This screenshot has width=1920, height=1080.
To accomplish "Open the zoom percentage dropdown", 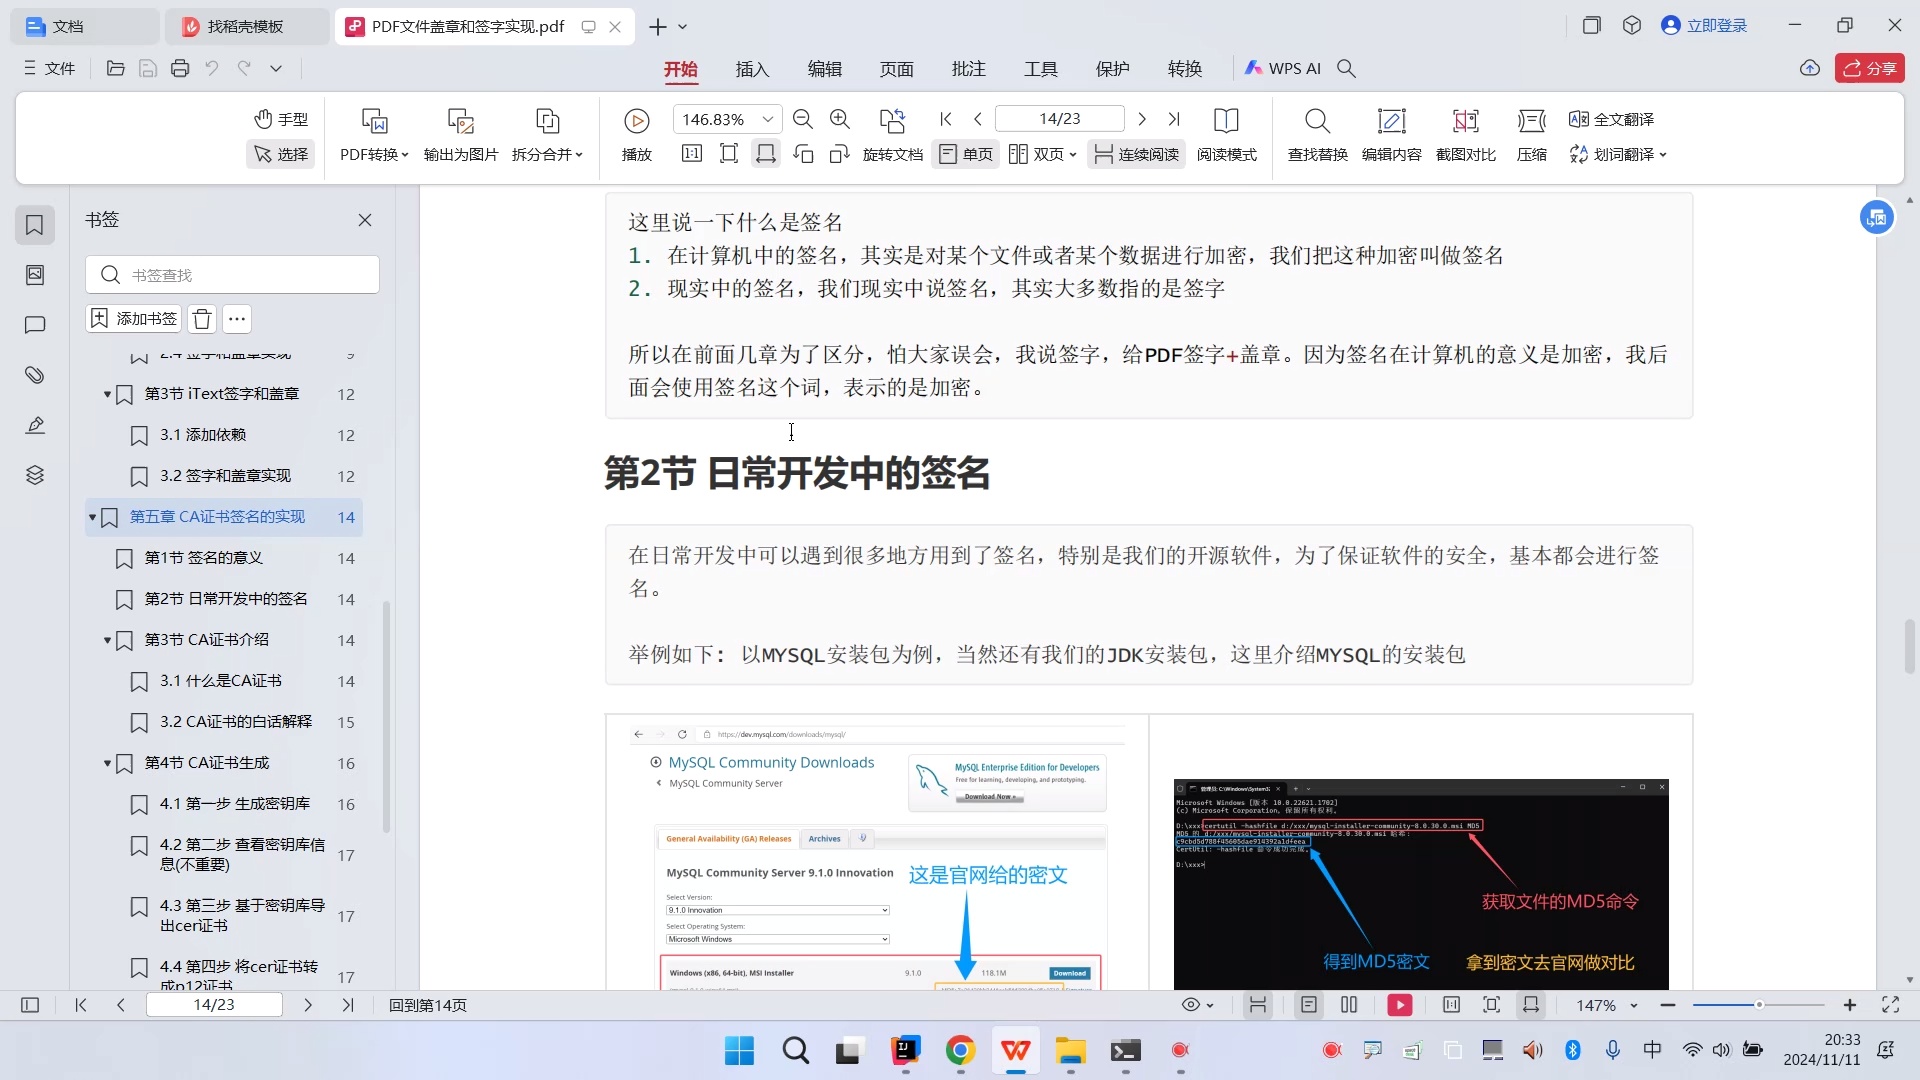I will tap(768, 118).
